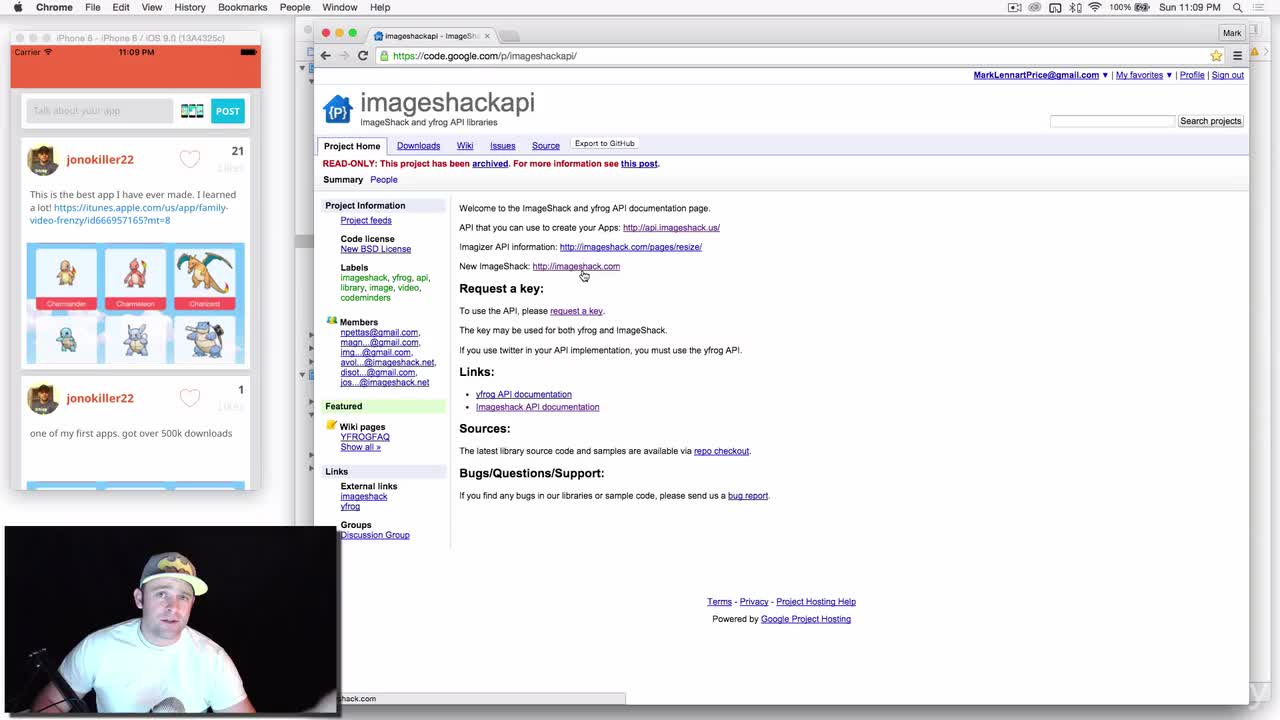Switch to the Wiki tab
Screen dimensions: 1280x720
point(465,146)
